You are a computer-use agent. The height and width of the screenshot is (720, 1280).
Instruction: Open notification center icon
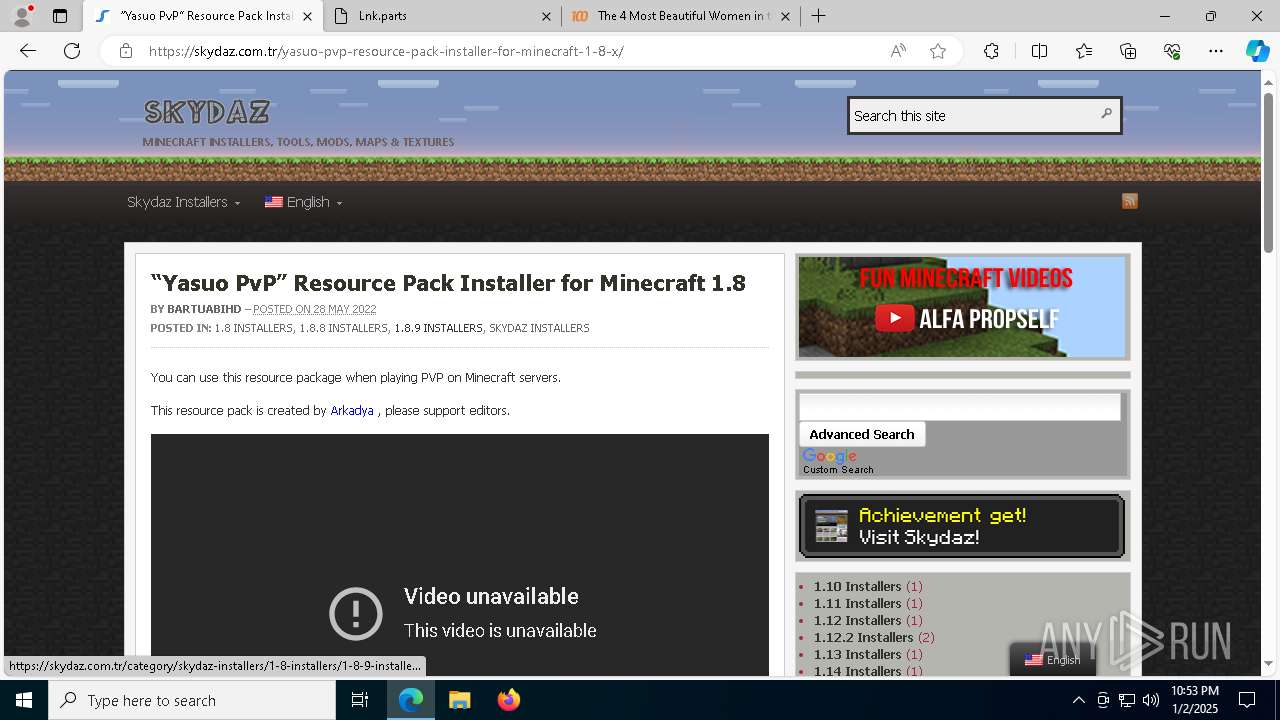point(1247,700)
